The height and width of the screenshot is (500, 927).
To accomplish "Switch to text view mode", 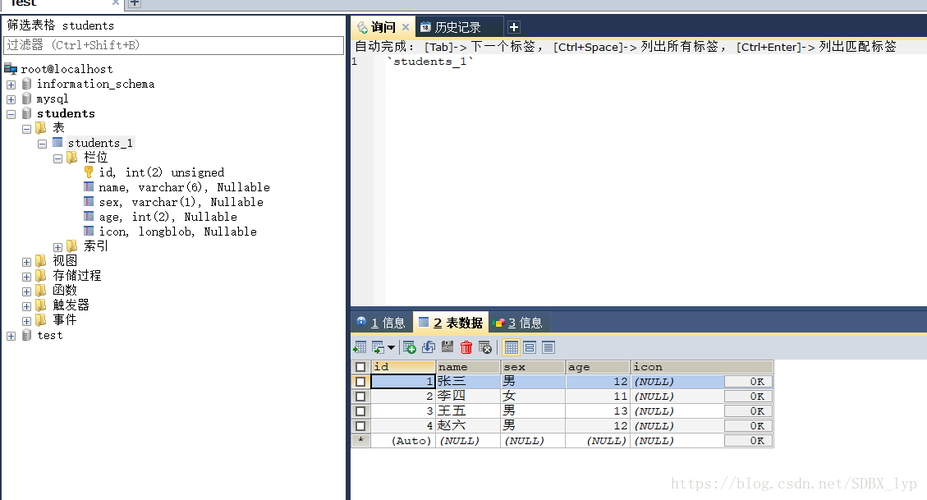I will (549, 348).
